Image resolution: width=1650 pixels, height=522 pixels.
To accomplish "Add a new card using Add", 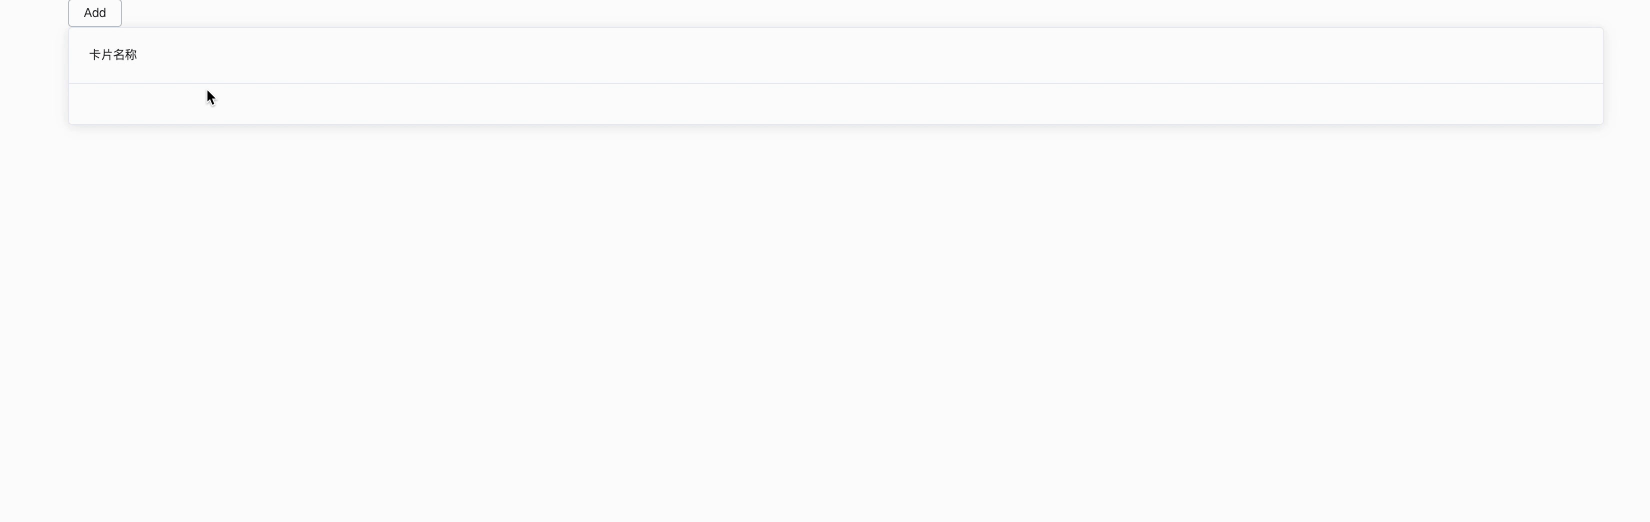I will (x=95, y=13).
